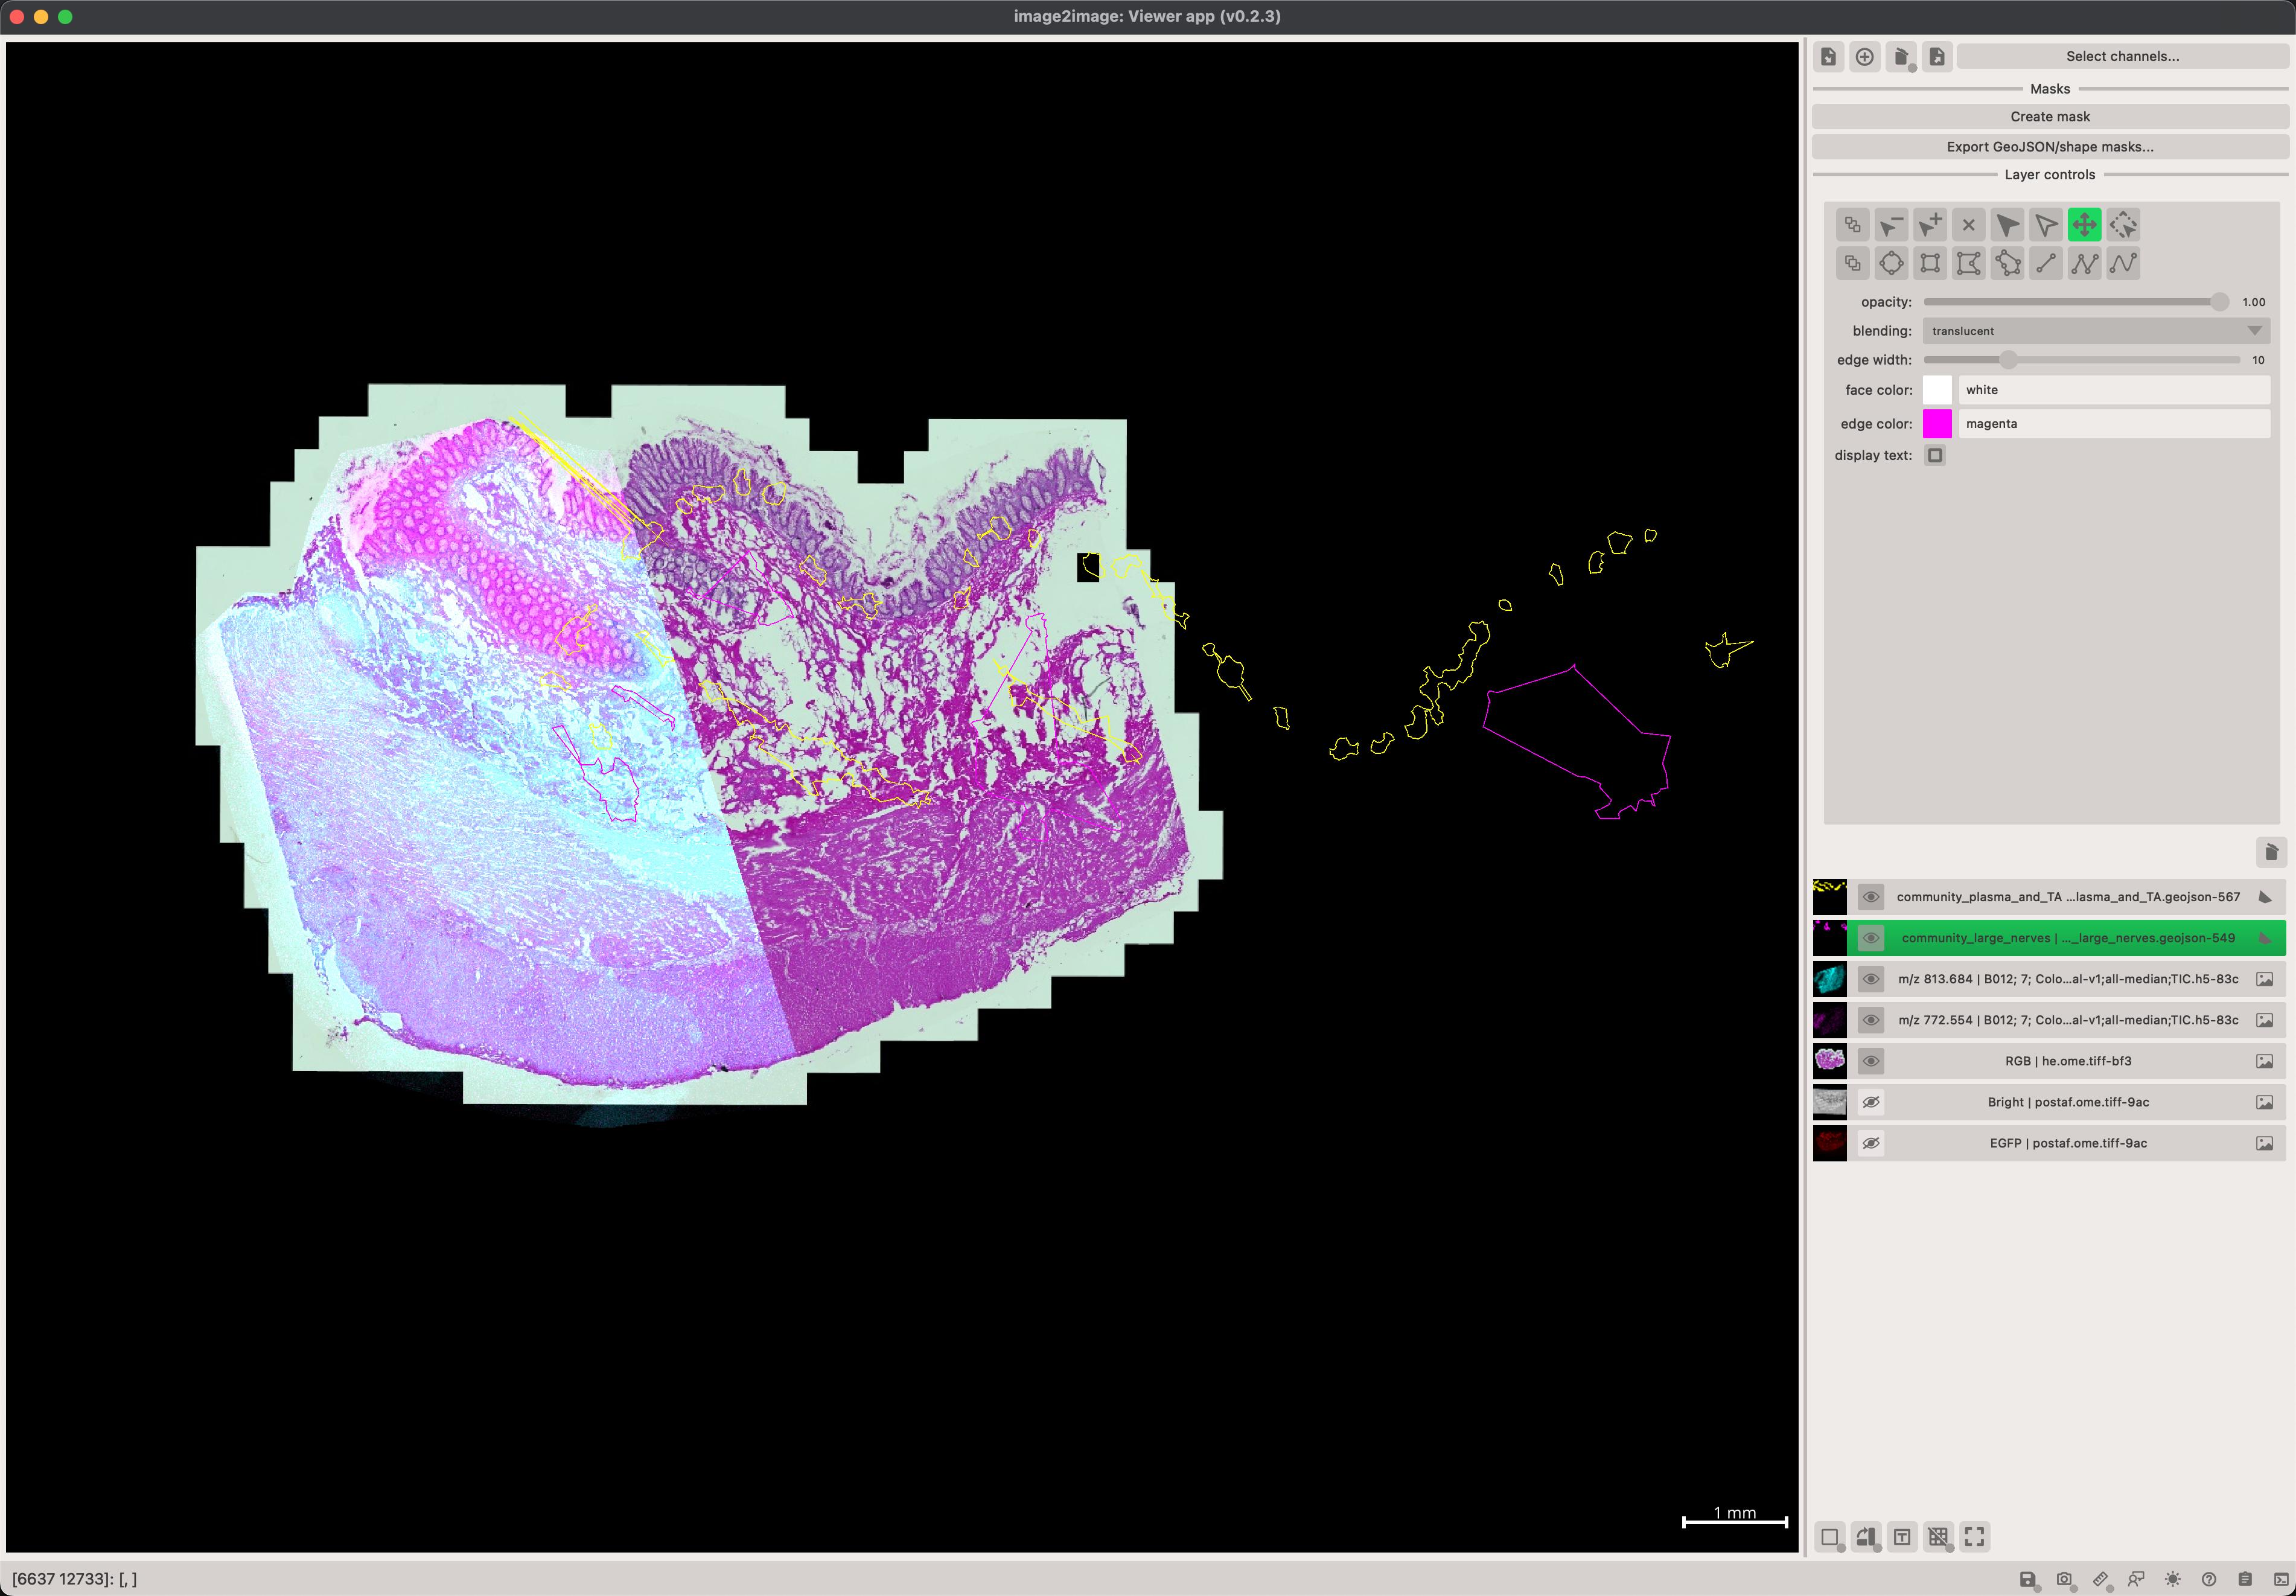Viewport: 2296px width, 1596px height.
Task: Select the m/z 813.684 layer row
Action: [2067, 979]
